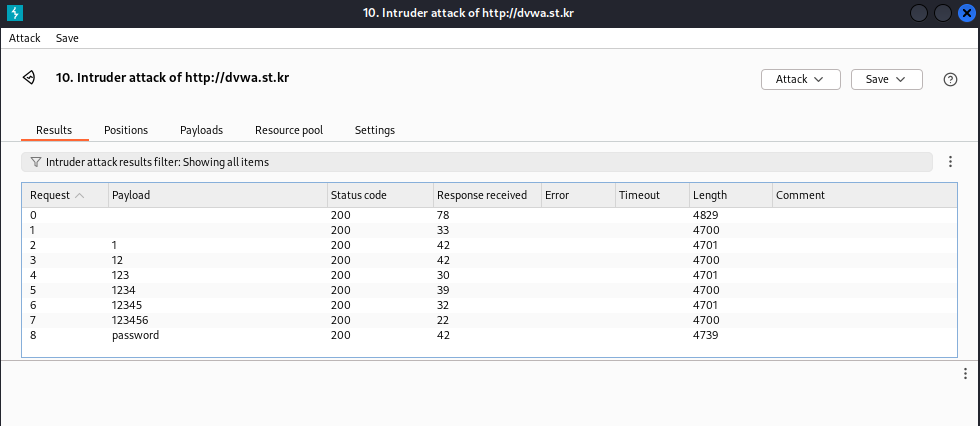Sort by Response received column header
980x426 pixels.
coord(487,196)
